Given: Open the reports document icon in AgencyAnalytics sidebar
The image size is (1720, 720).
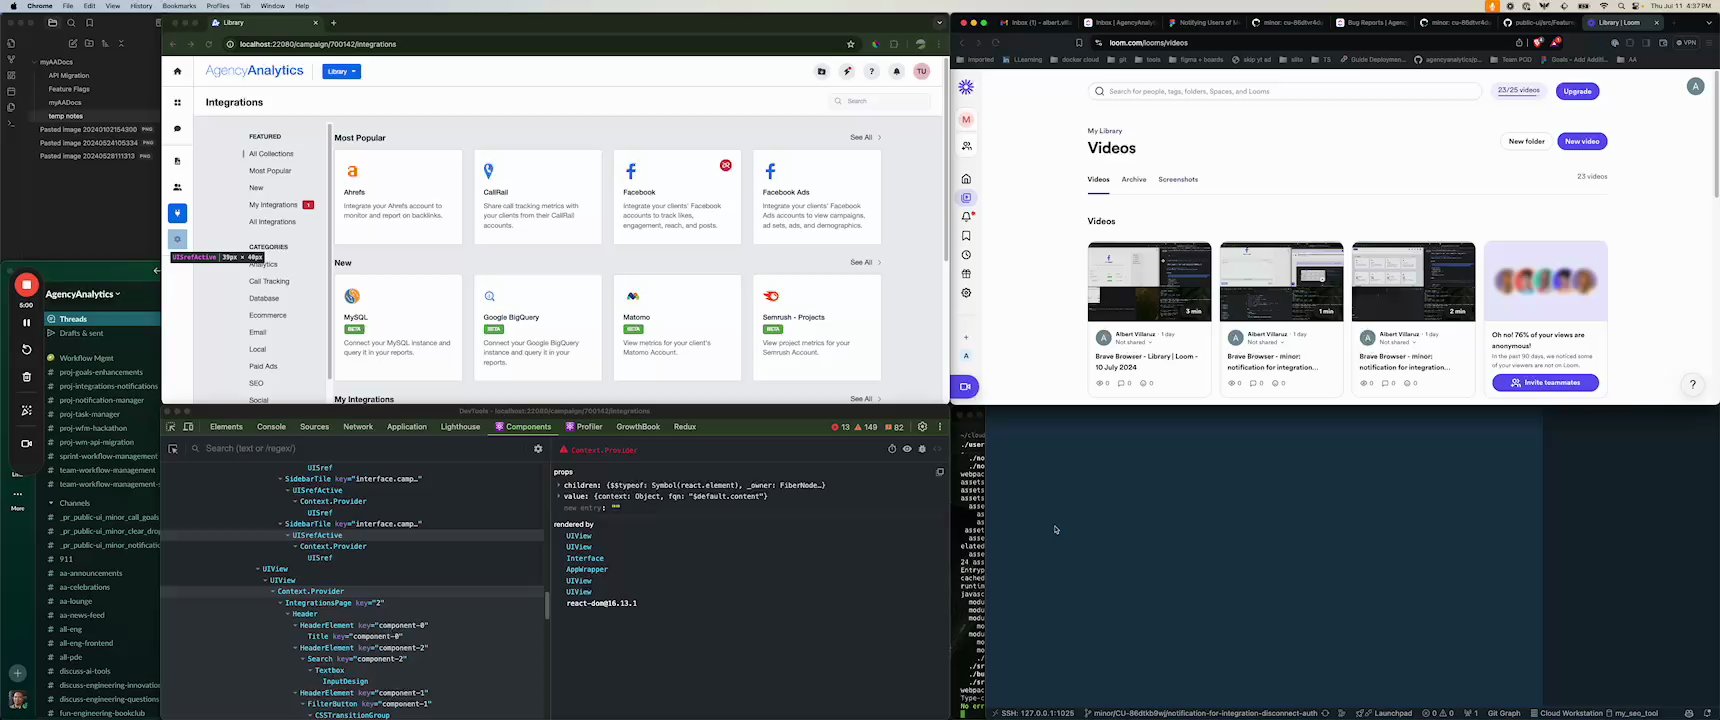Looking at the screenshot, I should 178,161.
